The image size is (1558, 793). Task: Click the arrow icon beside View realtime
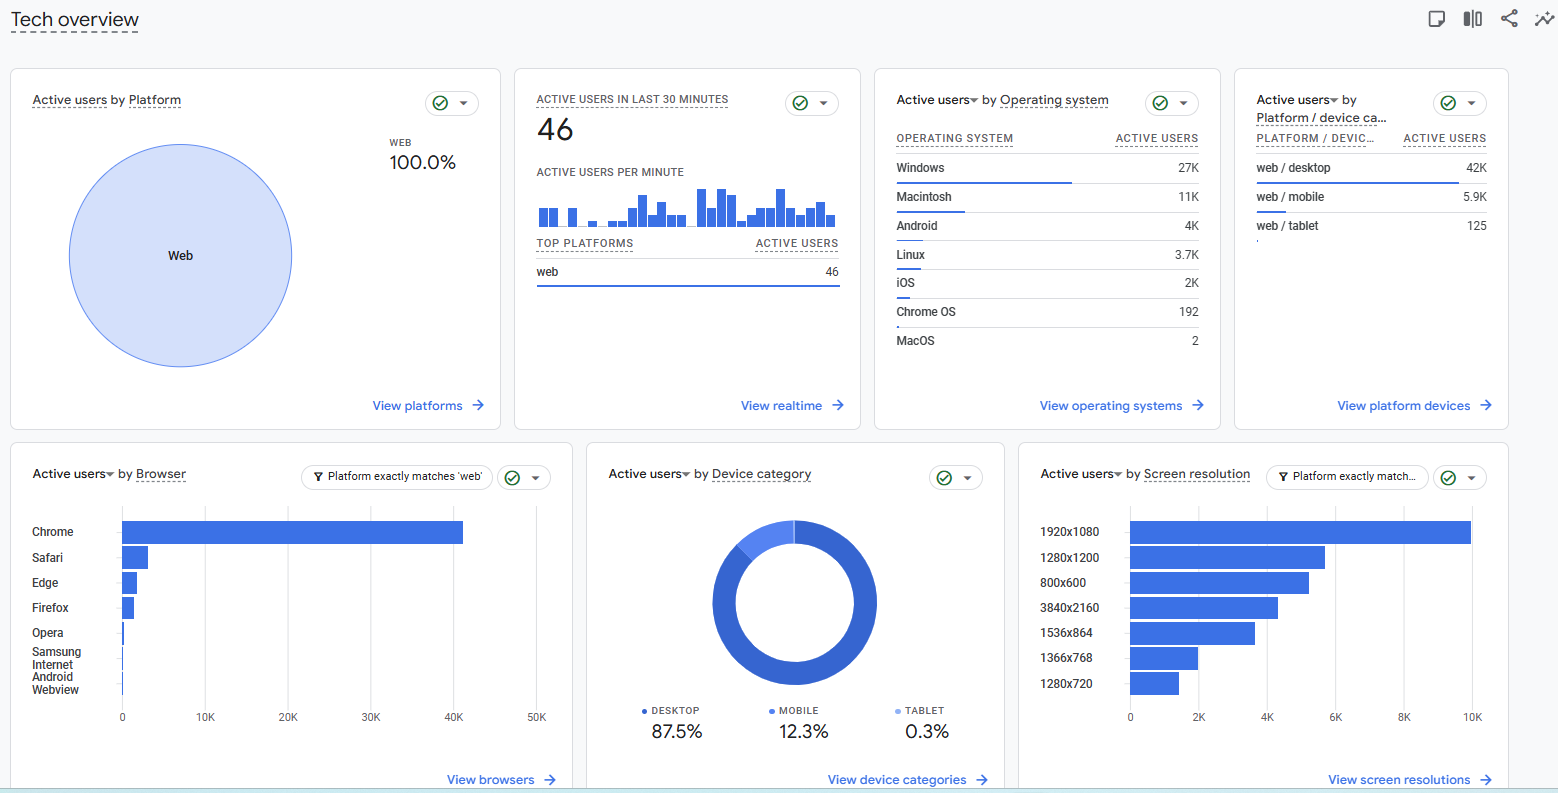[x=838, y=405]
